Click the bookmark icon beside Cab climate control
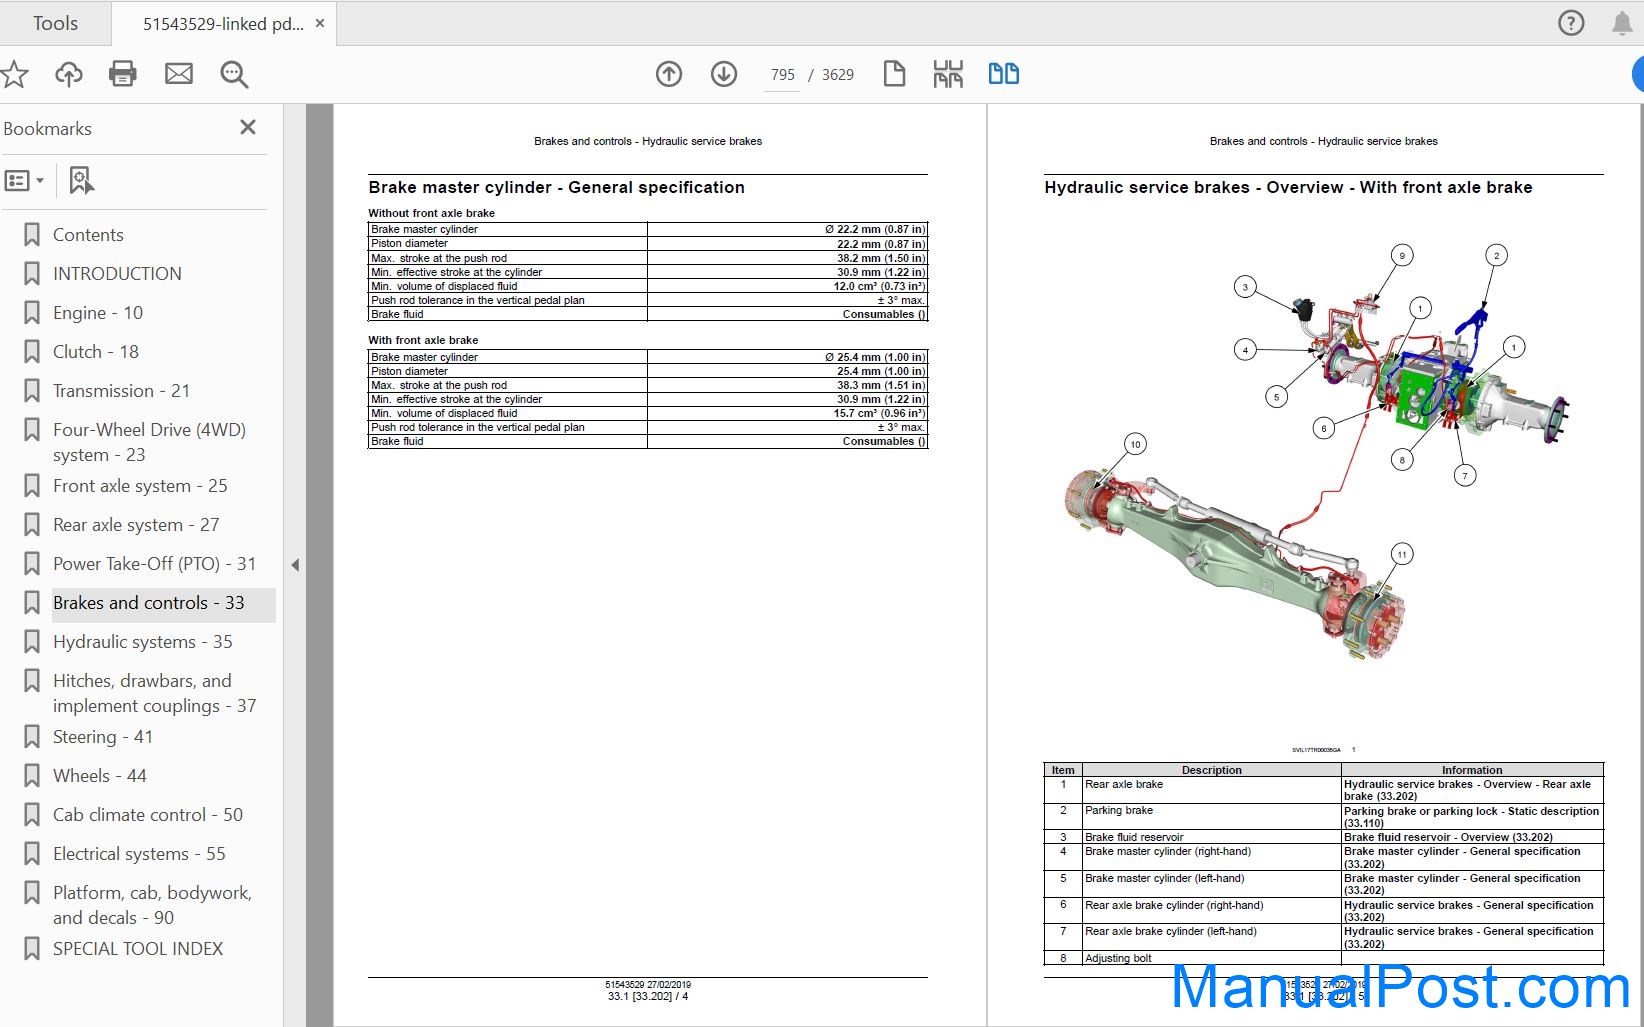This screenshot has width=1644, height=1027. [32, 815]
